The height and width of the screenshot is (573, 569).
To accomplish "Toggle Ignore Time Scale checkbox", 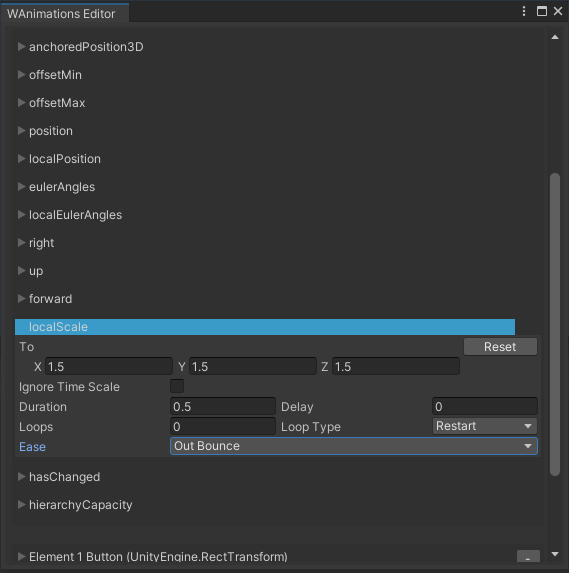I will click(177, 386).
